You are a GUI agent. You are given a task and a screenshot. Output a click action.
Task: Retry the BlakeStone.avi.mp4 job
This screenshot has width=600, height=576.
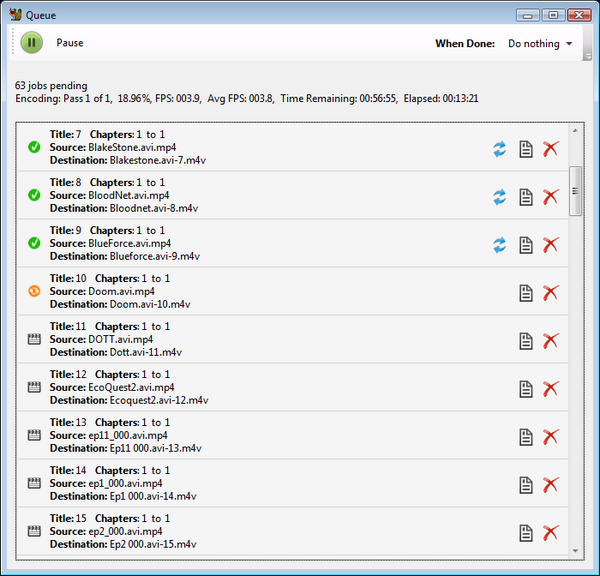pyautogui.click(x=499, y=149)
